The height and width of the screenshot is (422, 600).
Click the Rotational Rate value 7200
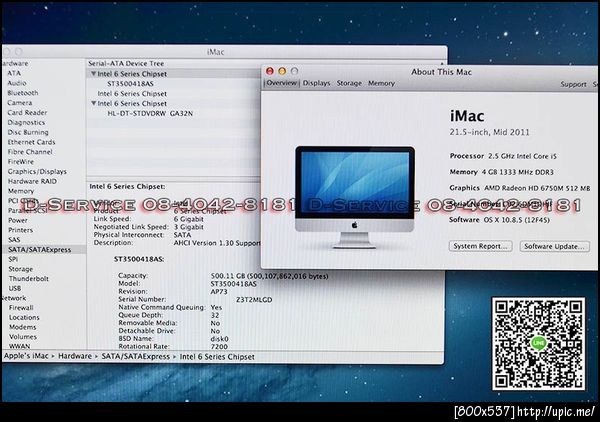tap(219, 346)
